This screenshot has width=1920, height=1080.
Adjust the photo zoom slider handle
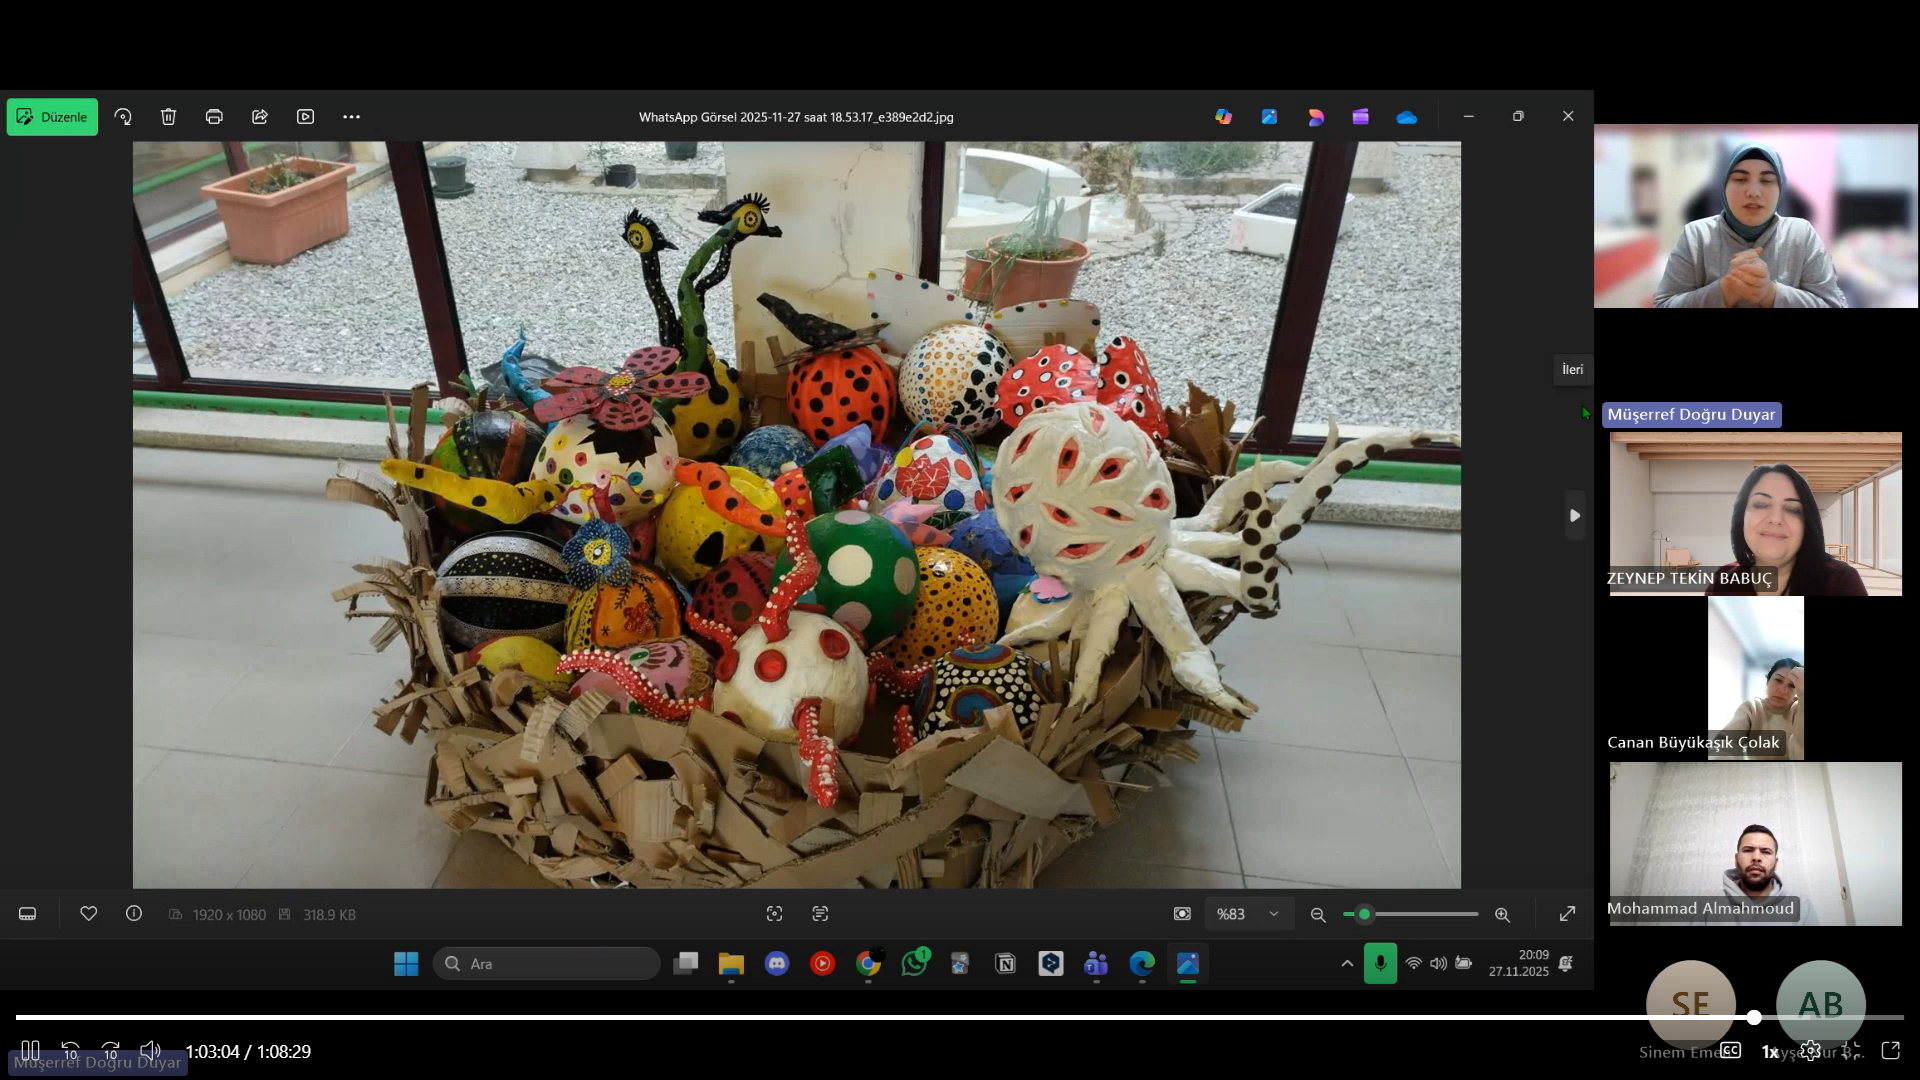pos(1364,914)
